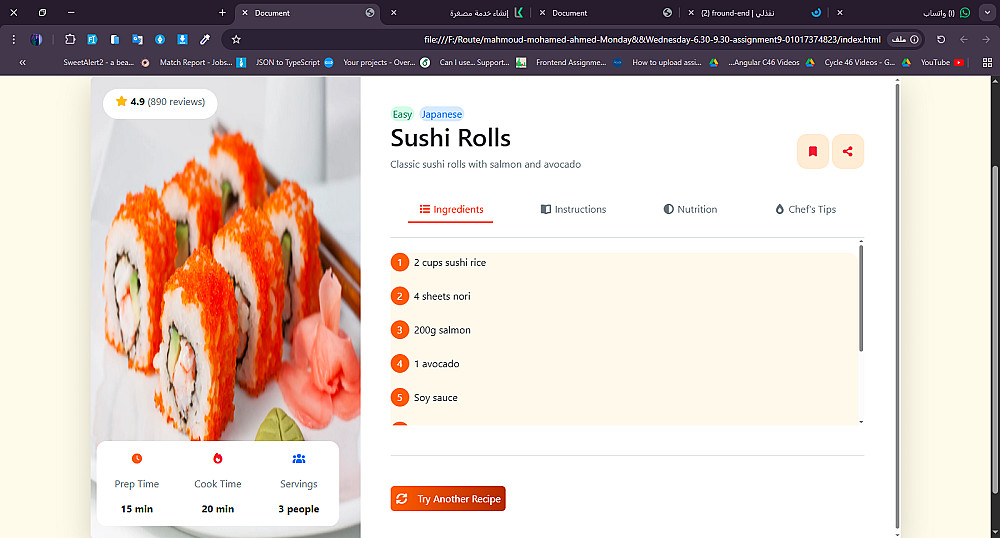The image size is (1000, 538).
Task: Bookmark this page with the star icon
Action: click(236, 40)
